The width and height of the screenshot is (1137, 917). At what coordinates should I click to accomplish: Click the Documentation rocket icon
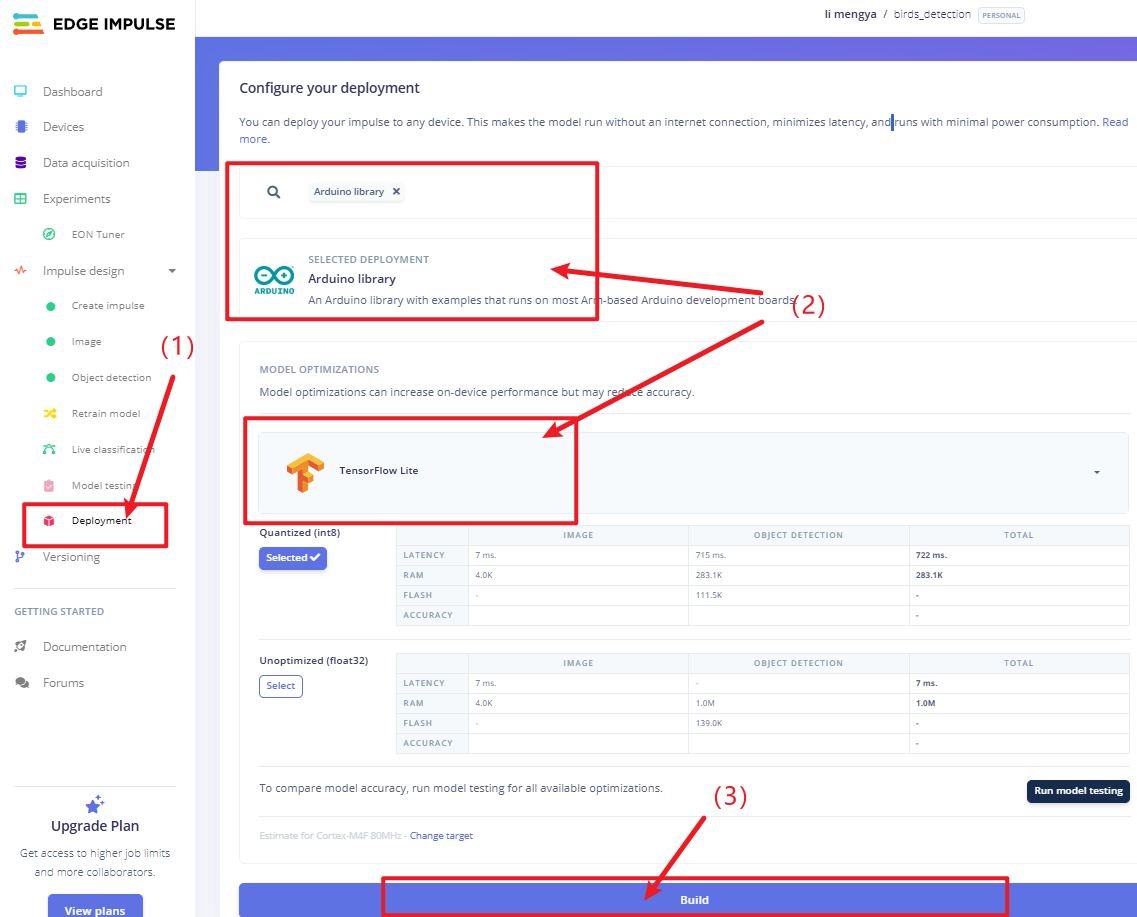point(21,647)
